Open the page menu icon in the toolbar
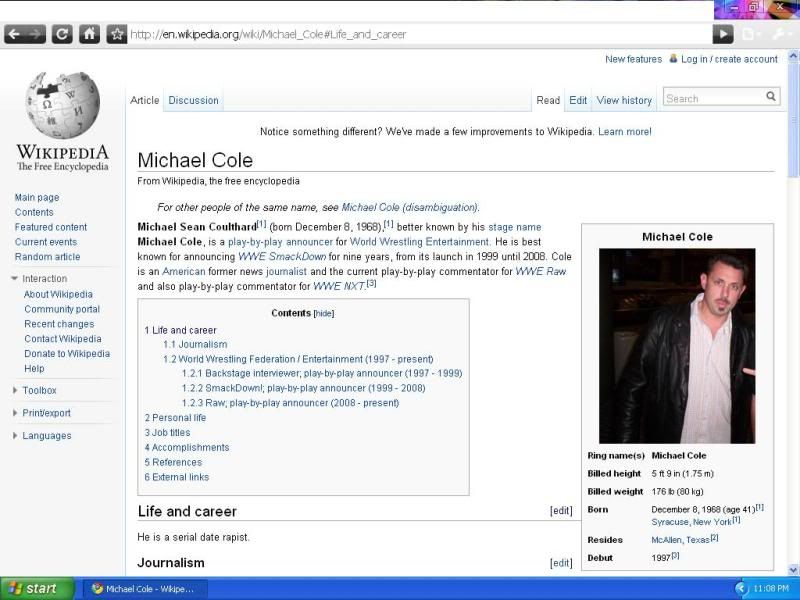Image resolution: width=800 pixels, height=600 pixels. pyautogui.click(x=752, y=34)
